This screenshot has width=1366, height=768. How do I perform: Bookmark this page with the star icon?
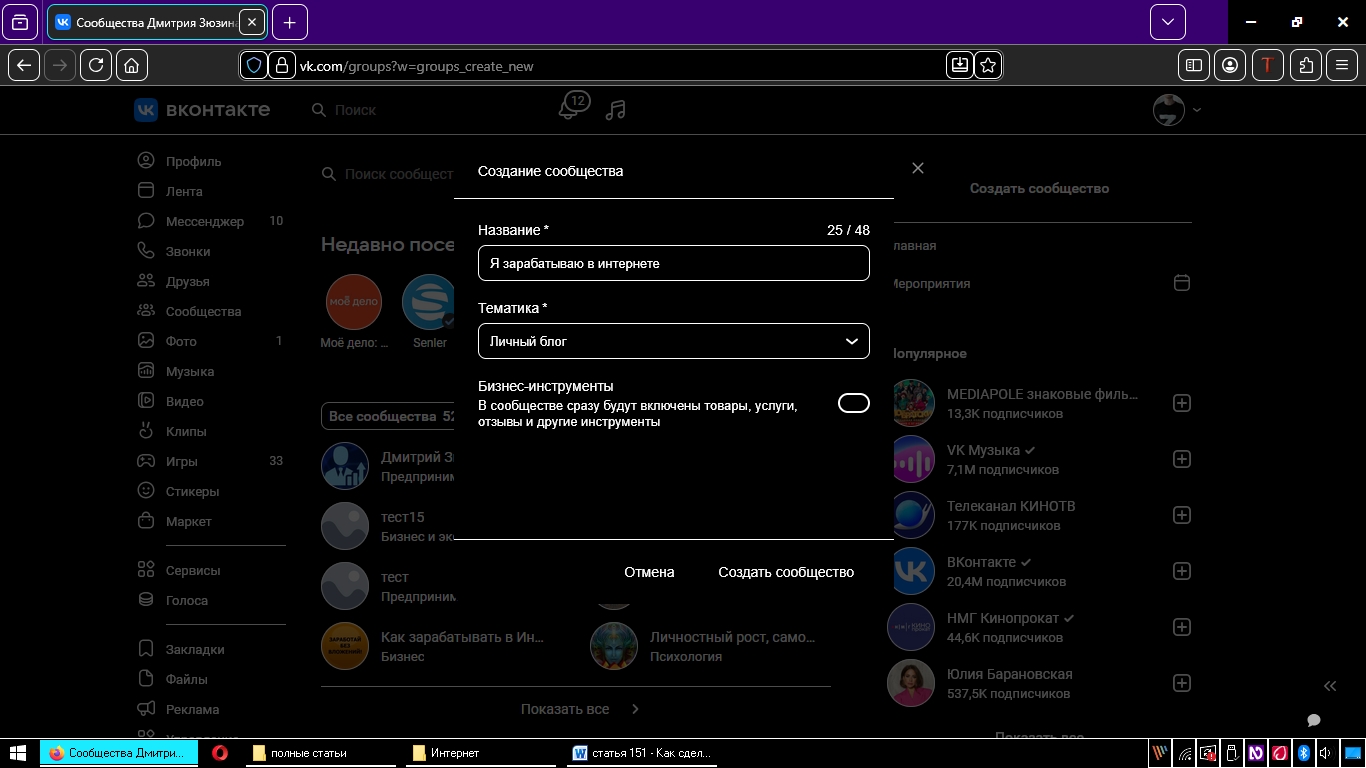(x=988, y=65)
